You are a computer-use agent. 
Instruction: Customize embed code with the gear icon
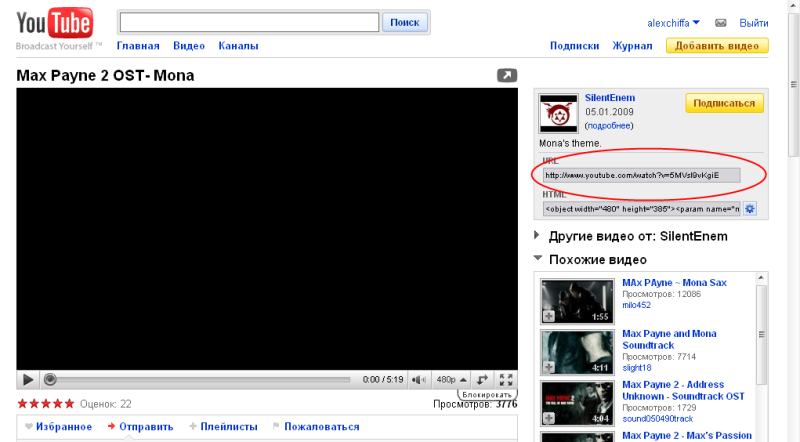(749, 209)
